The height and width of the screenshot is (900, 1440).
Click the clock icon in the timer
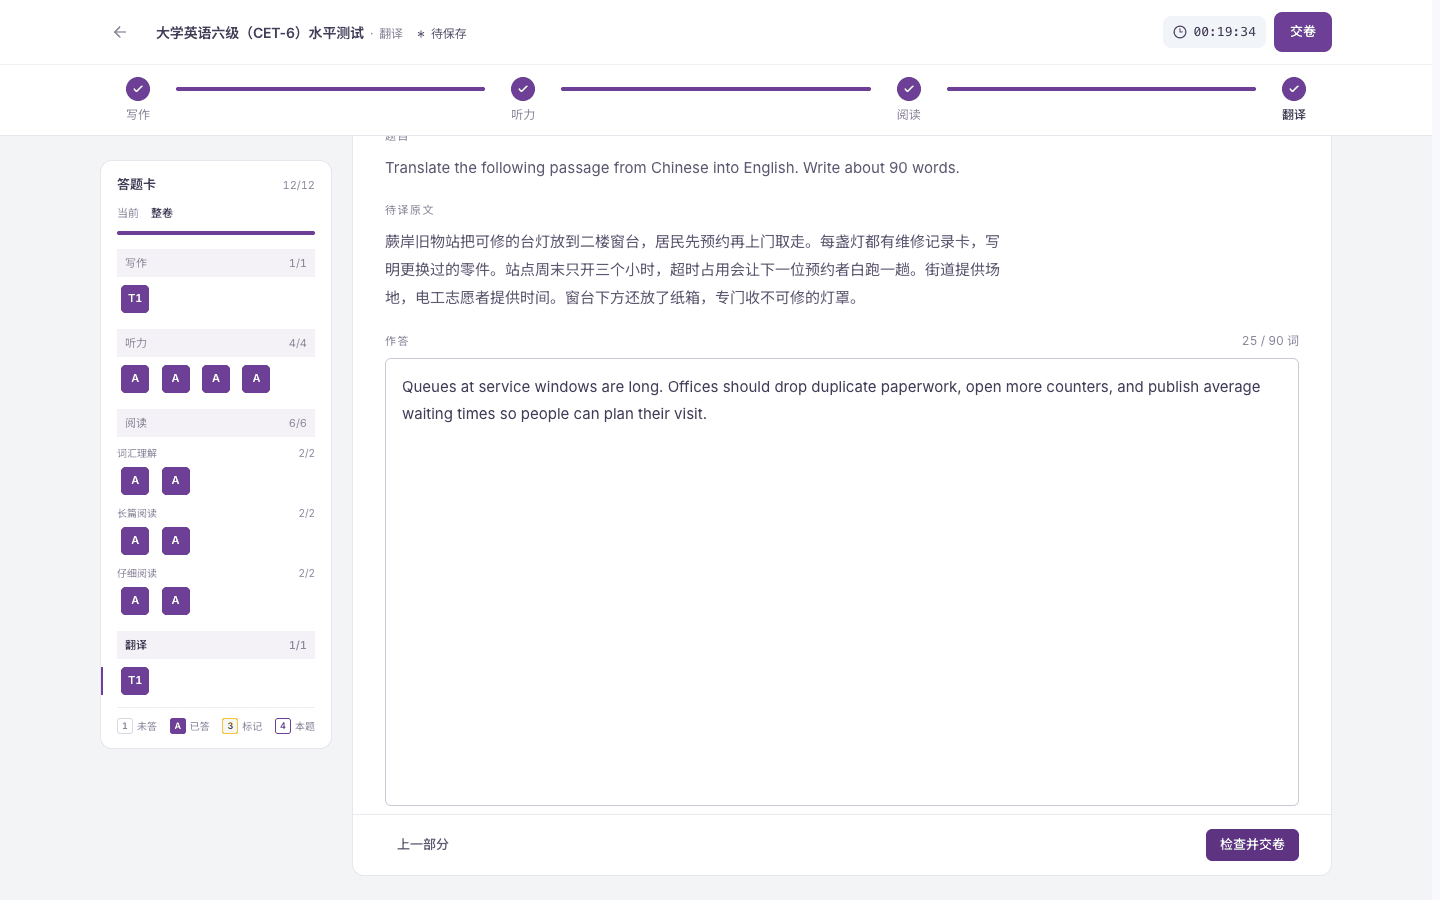[1180, 32]
